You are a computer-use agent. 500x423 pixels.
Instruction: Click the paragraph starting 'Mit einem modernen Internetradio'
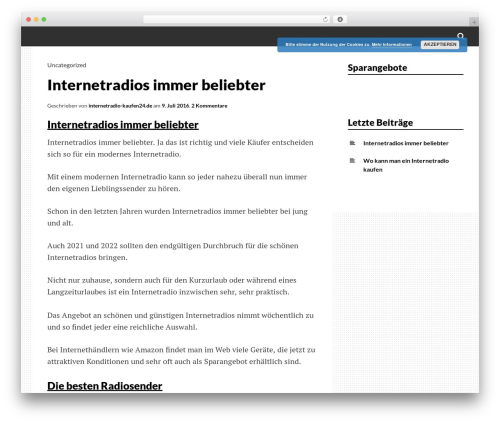click(x=177, y=183)
